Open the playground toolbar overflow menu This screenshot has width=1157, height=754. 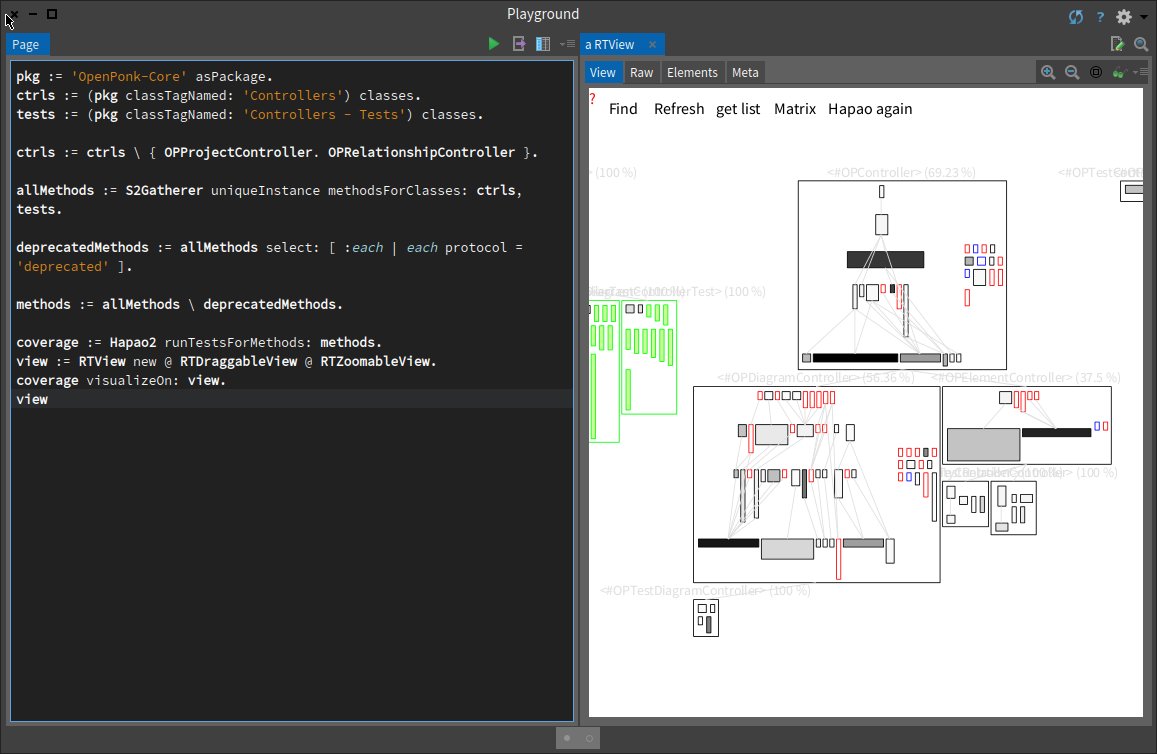[567, 44]
